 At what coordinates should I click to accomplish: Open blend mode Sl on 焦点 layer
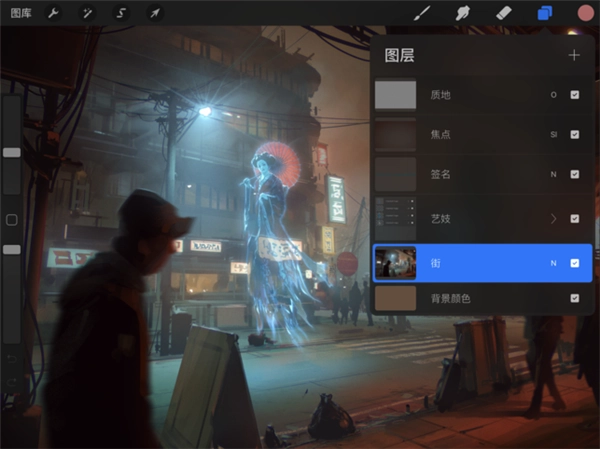click(x=553, y=134)
